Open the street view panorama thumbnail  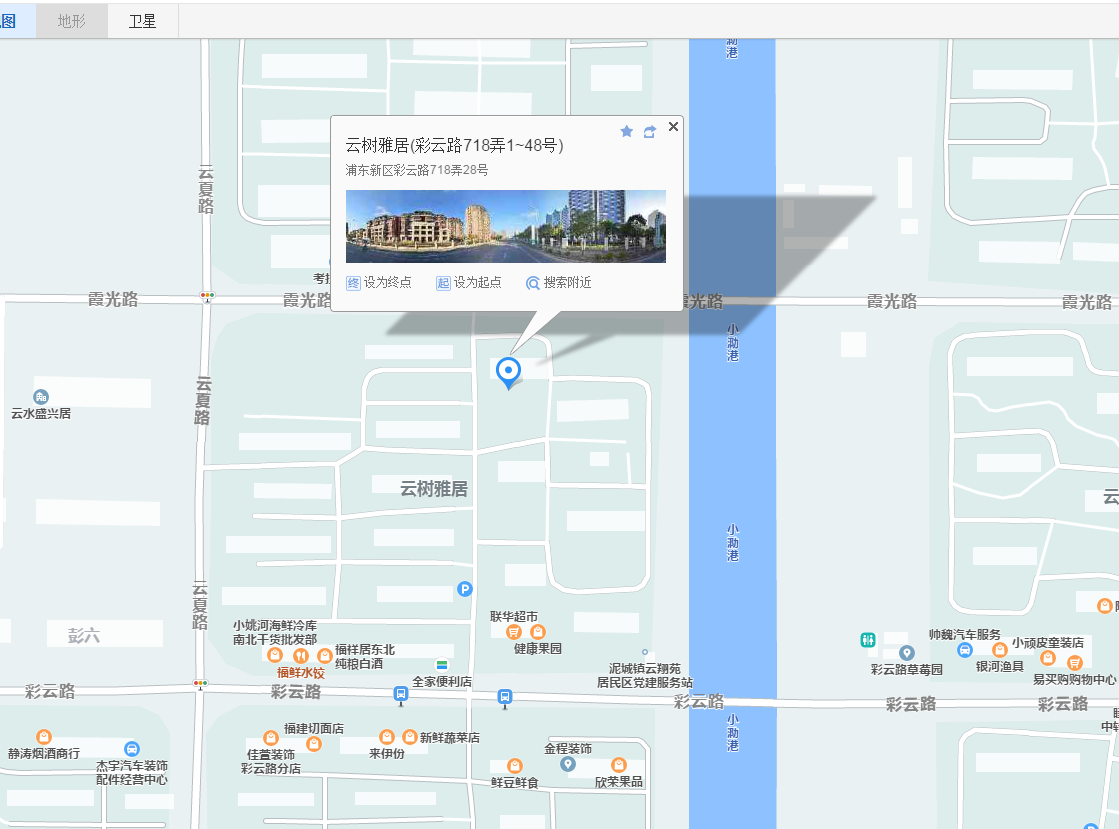click(505, 226)
